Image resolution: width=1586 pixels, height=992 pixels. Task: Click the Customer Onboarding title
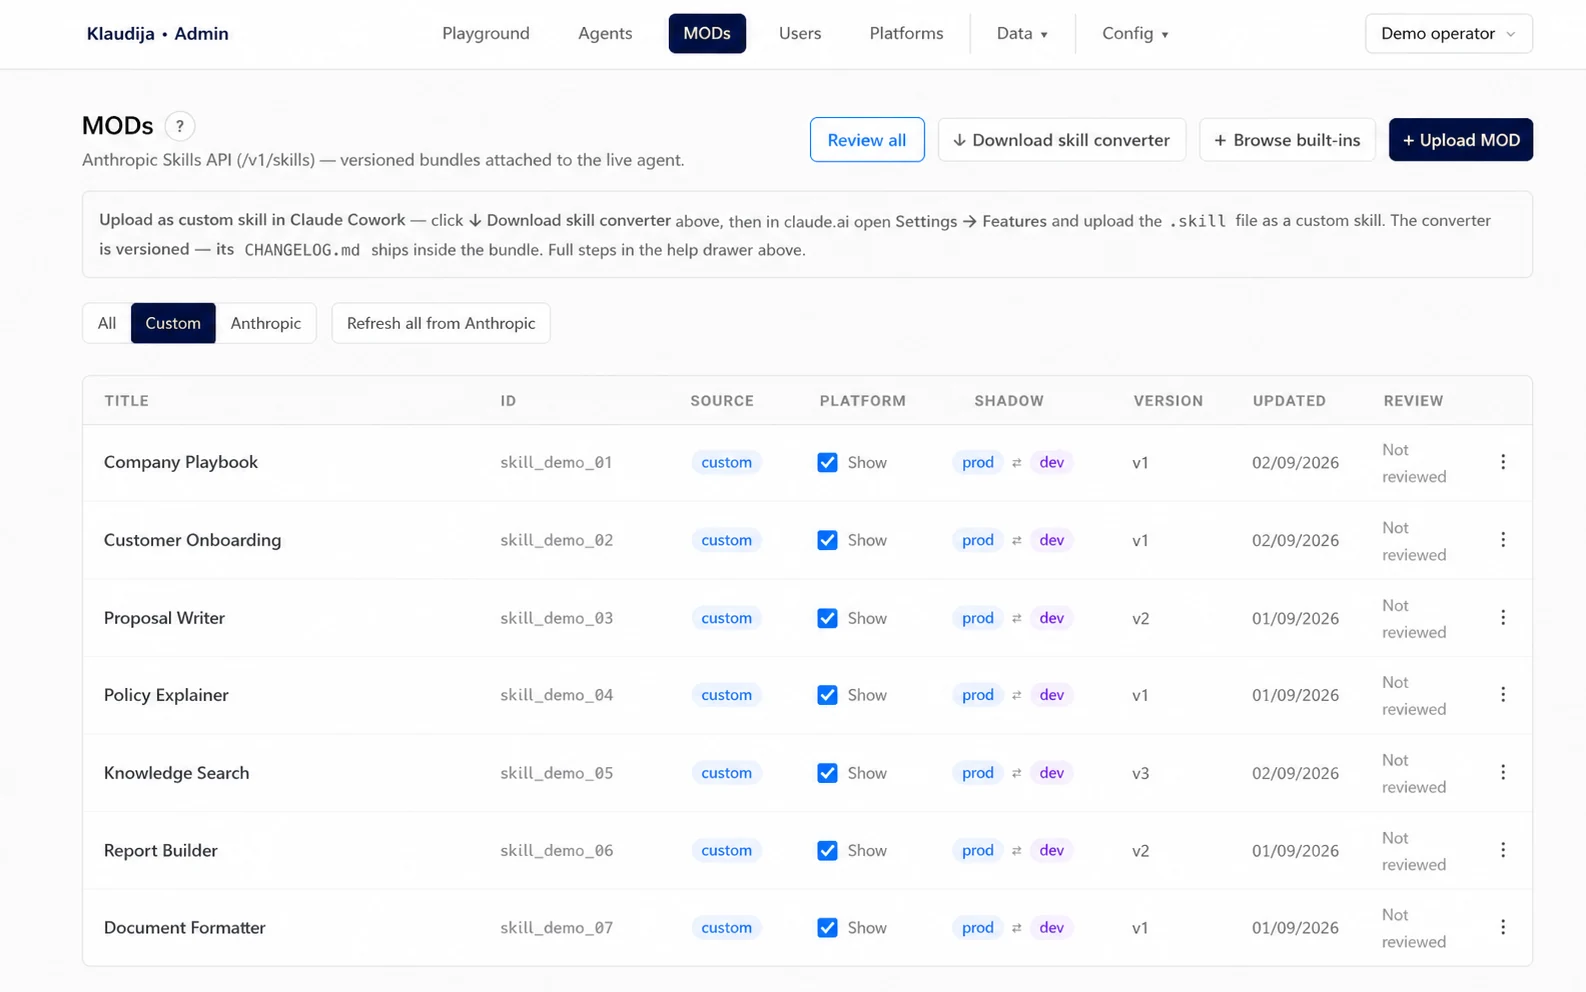coord(192,540)
